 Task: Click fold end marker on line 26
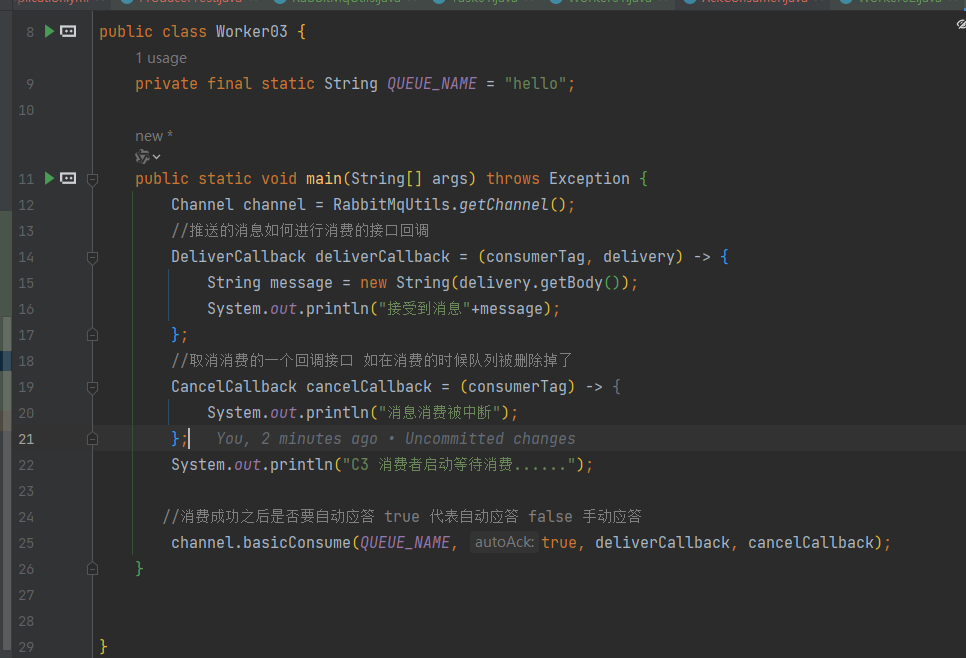(92, 568)
